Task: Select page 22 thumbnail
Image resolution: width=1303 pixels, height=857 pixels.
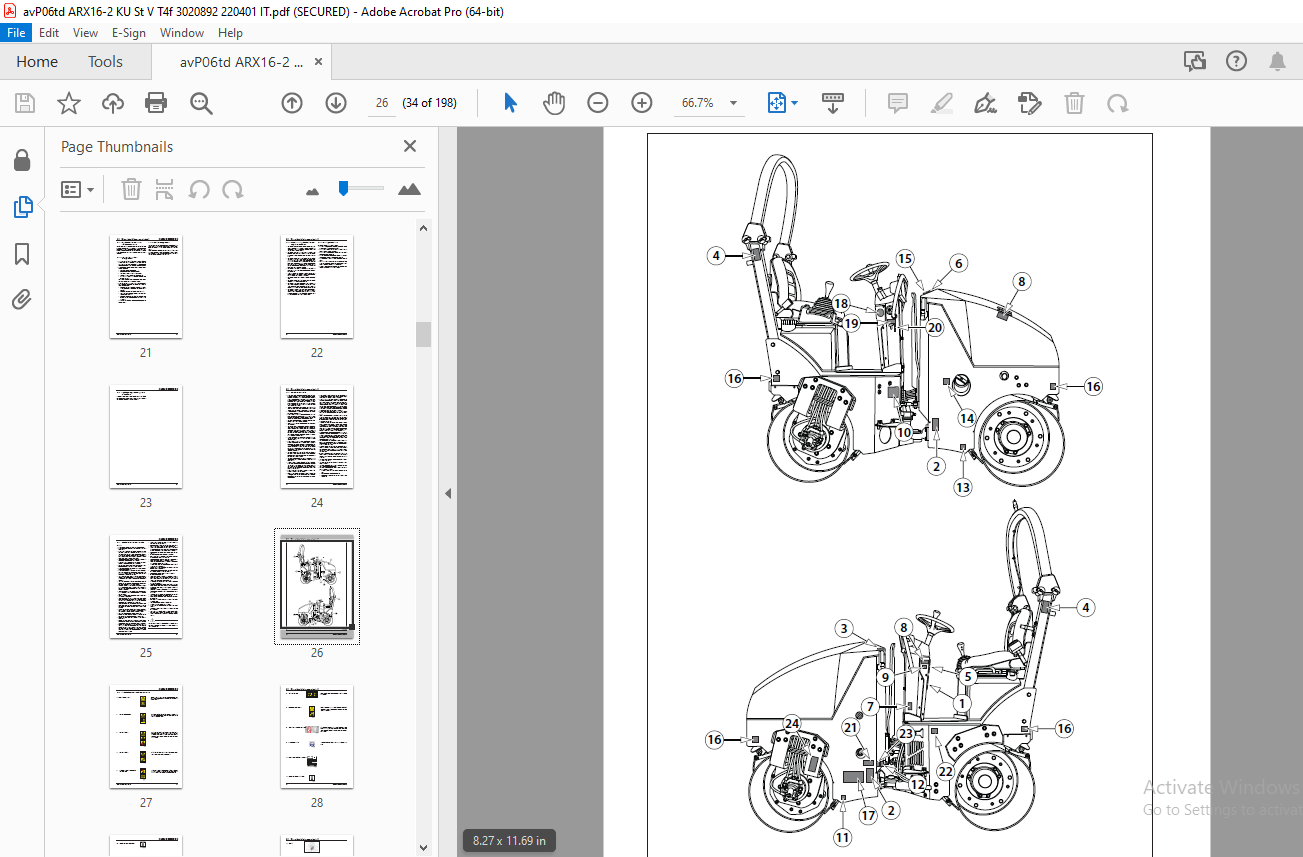Action: pos(317,288)
